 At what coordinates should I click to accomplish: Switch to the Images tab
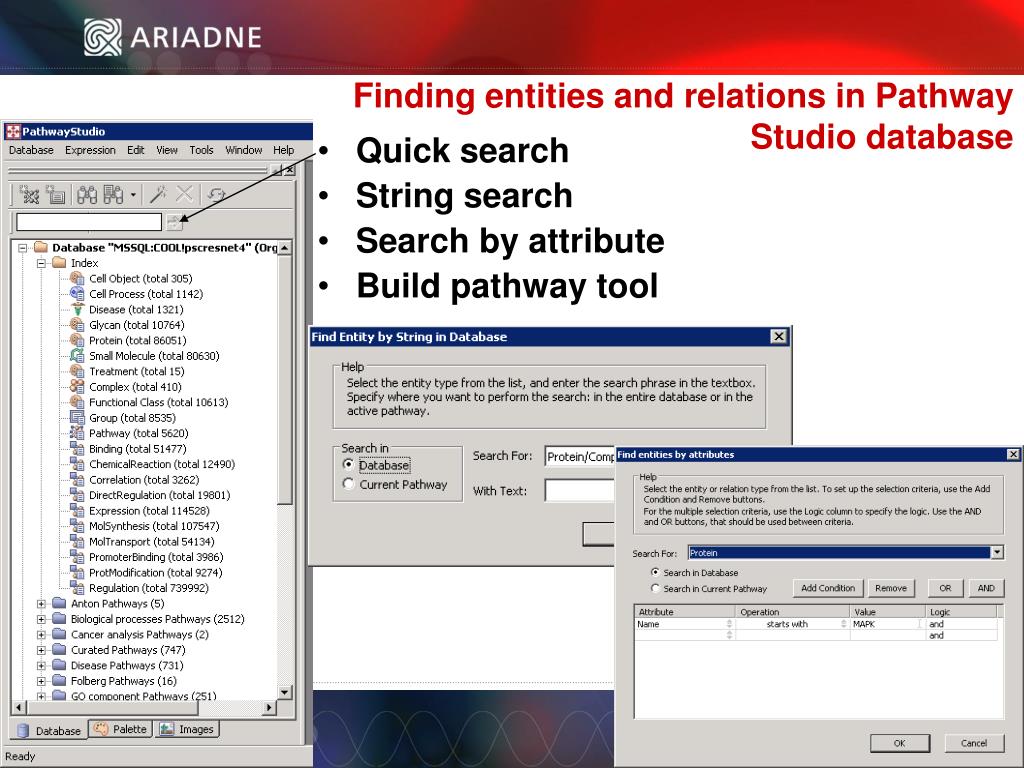(187, 729)
